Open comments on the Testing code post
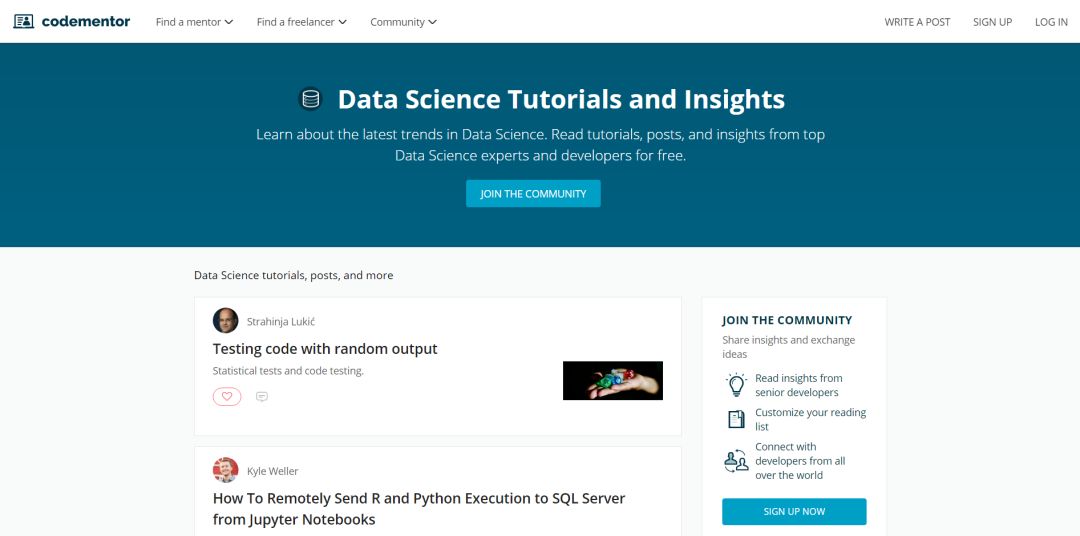 [262, 397]
